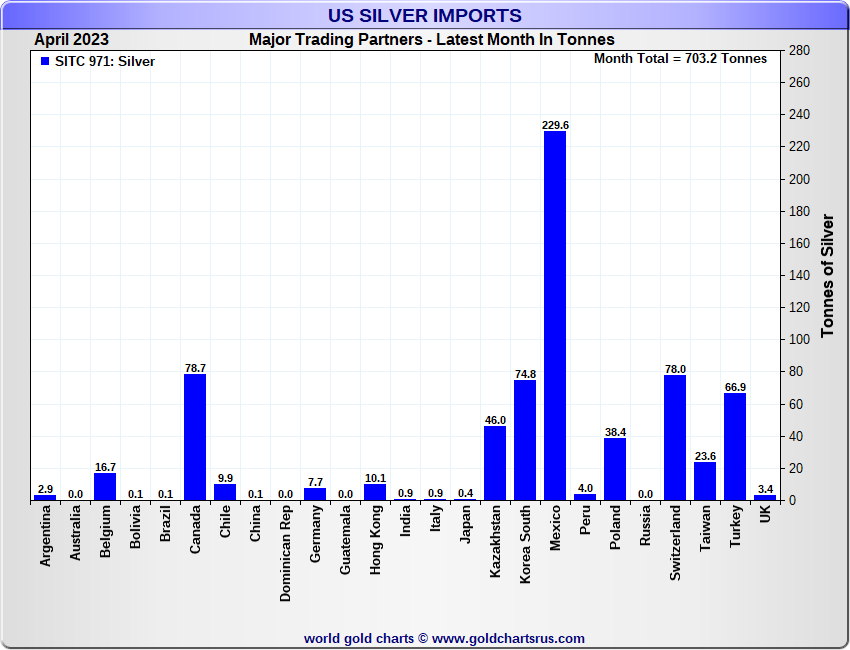Image resolution: width=850 pixels, height=650 pixels.
Task: Click the 'Dominican Rep' axis label
Action: tap(286, 554)
